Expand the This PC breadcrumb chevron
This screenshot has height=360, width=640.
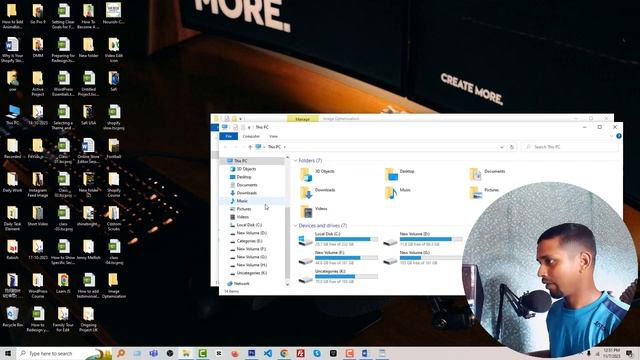pyautogui.click(x=284, y=147)
